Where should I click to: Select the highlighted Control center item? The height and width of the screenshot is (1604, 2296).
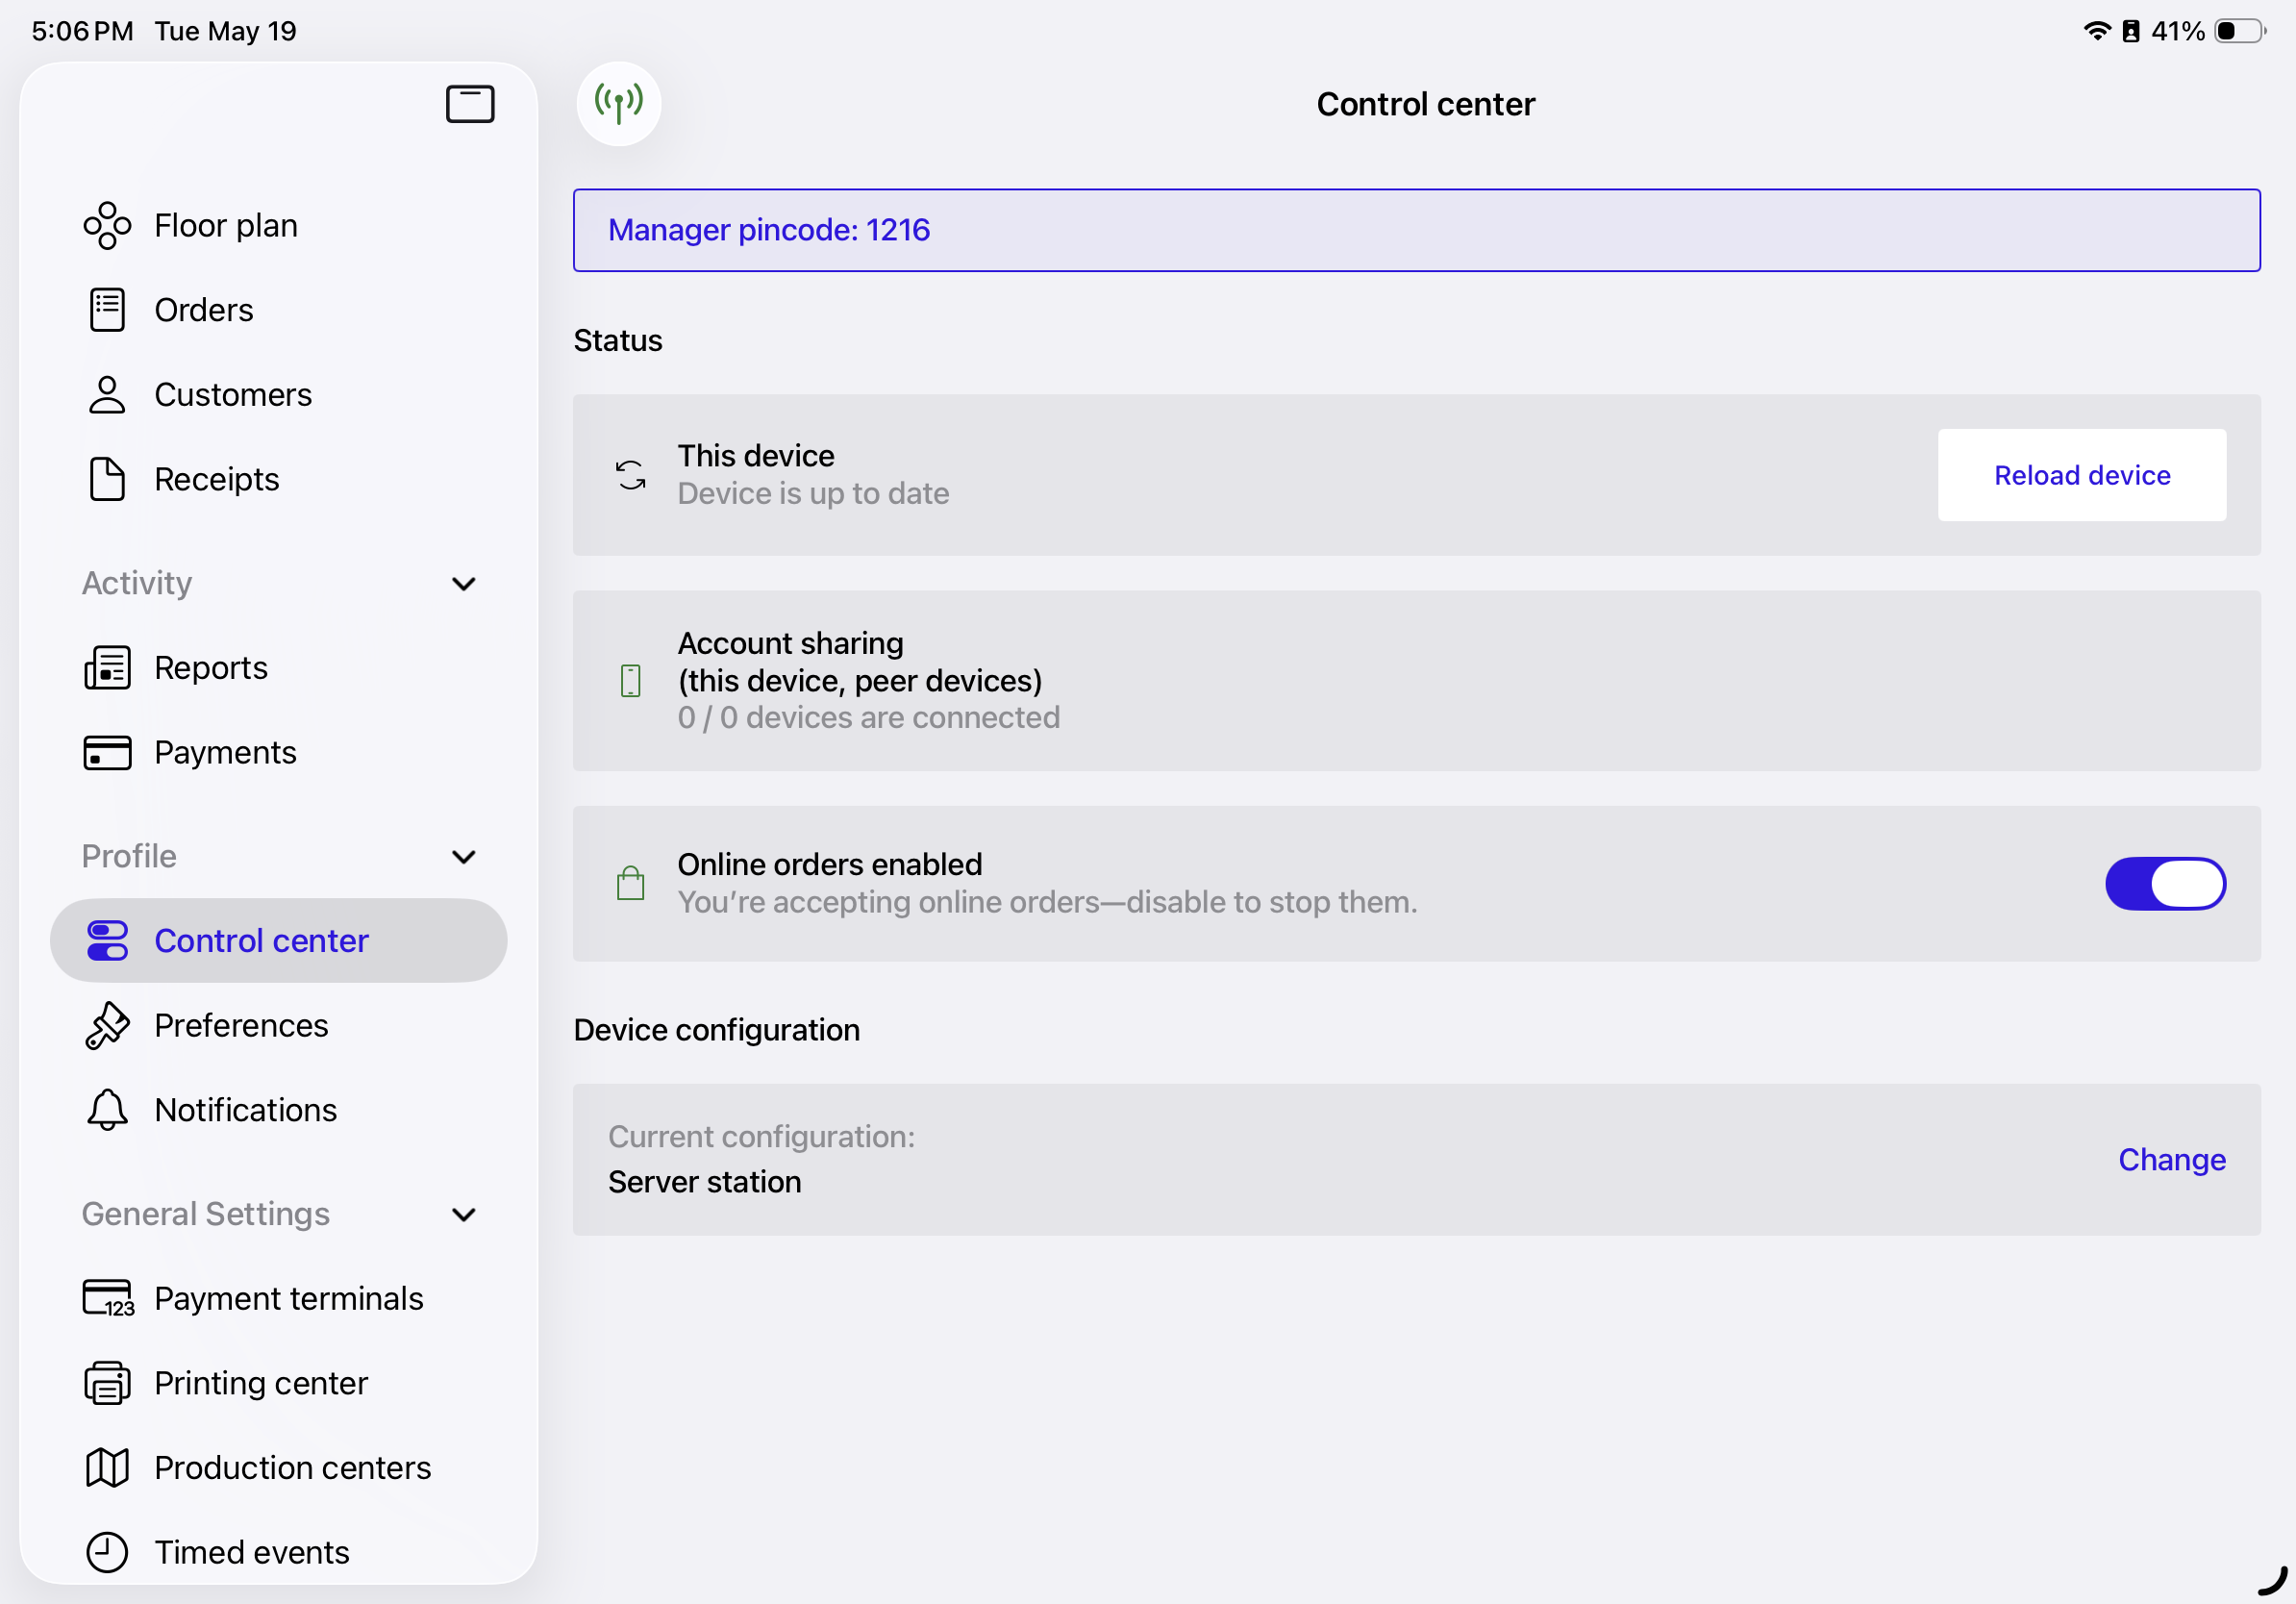(279, 941)
